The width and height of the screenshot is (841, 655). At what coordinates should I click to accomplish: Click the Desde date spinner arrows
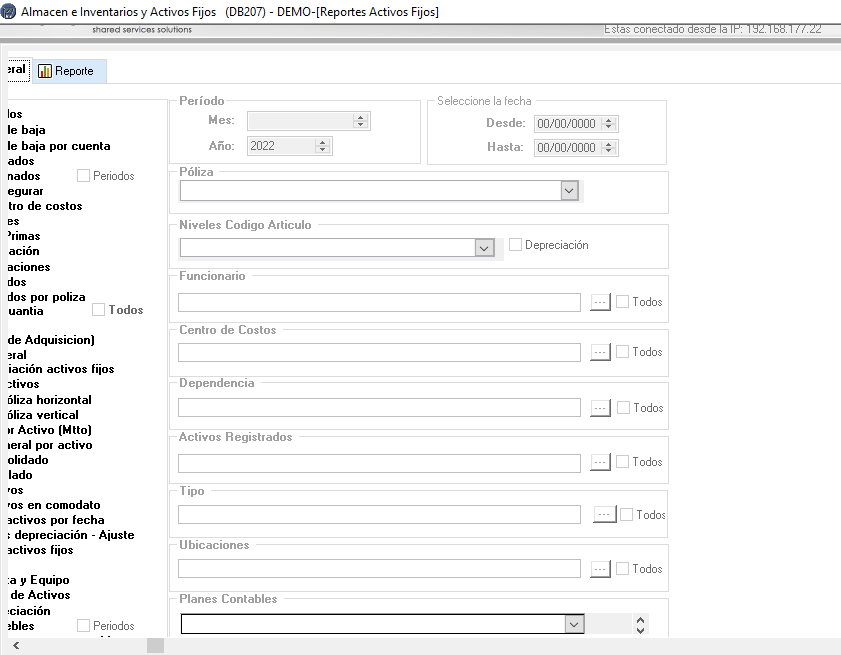[610, 124]
